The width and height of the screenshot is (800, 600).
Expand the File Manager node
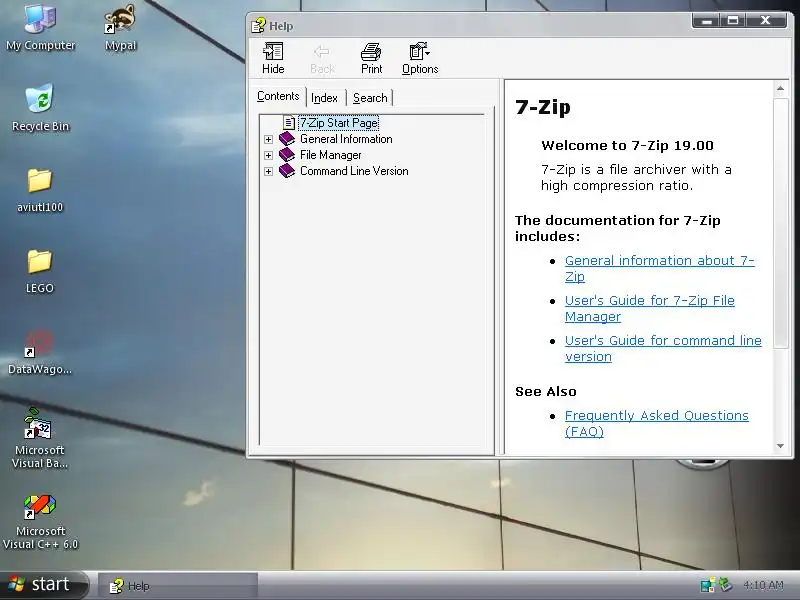(x=268, y=155)
